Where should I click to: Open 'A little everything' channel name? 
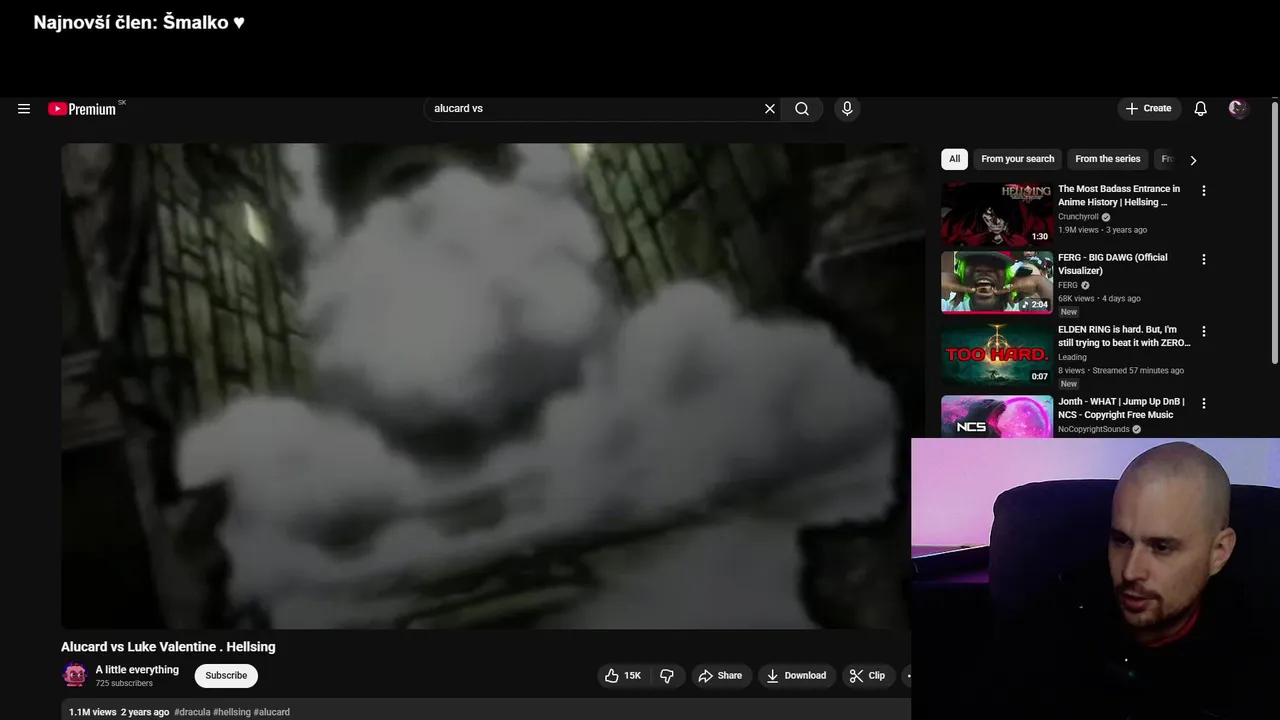click(x=137, y=670)
